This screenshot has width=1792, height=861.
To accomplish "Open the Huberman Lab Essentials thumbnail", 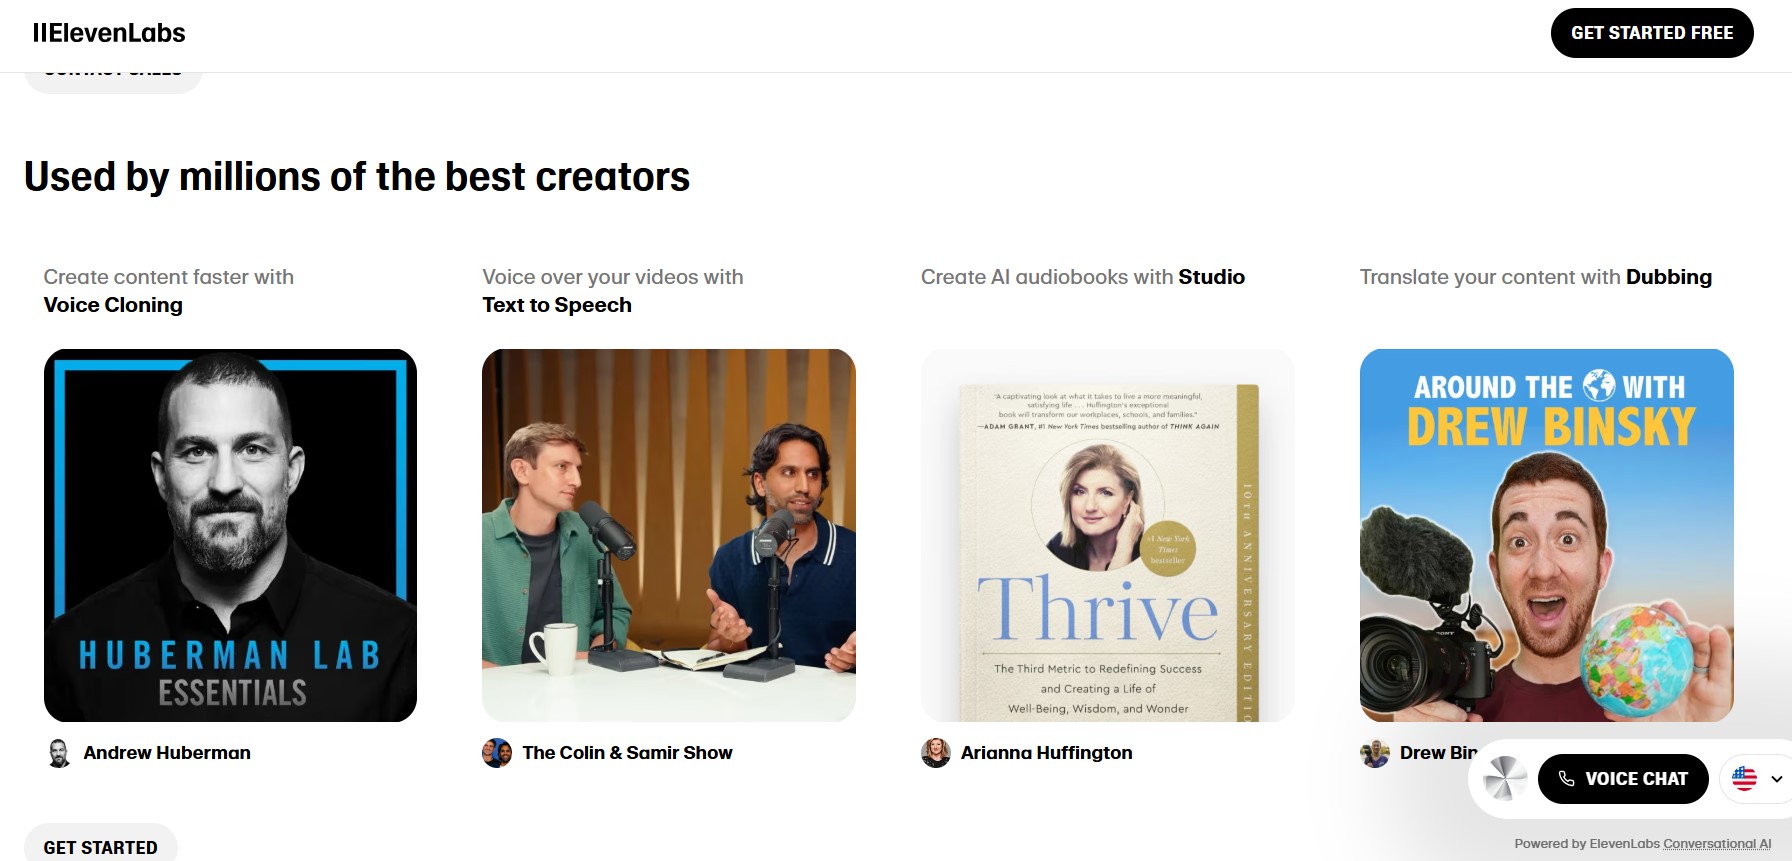I will [230, 535].
